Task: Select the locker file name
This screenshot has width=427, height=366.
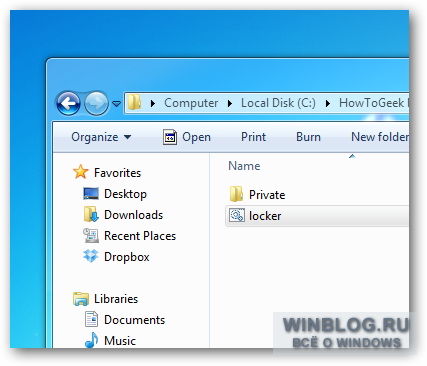Action: click(265, 216)
